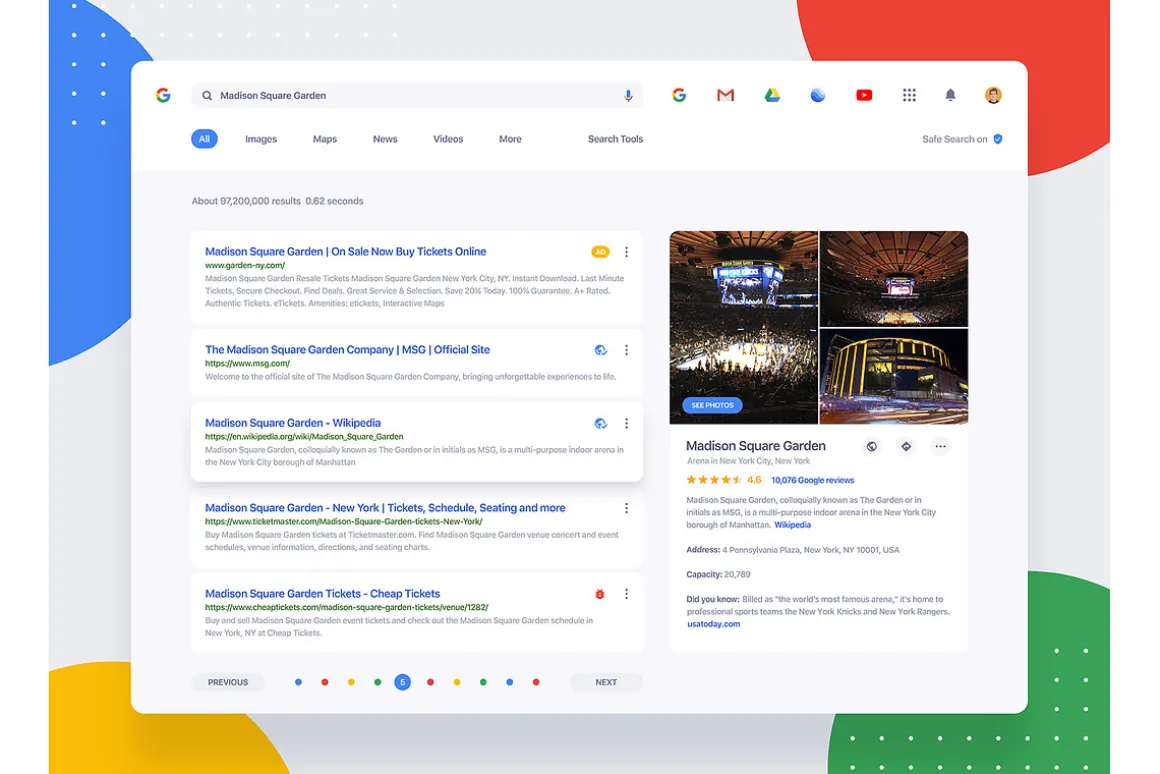Open more options in knowledge panel
1160x774 pixels.
coord(940,446)
